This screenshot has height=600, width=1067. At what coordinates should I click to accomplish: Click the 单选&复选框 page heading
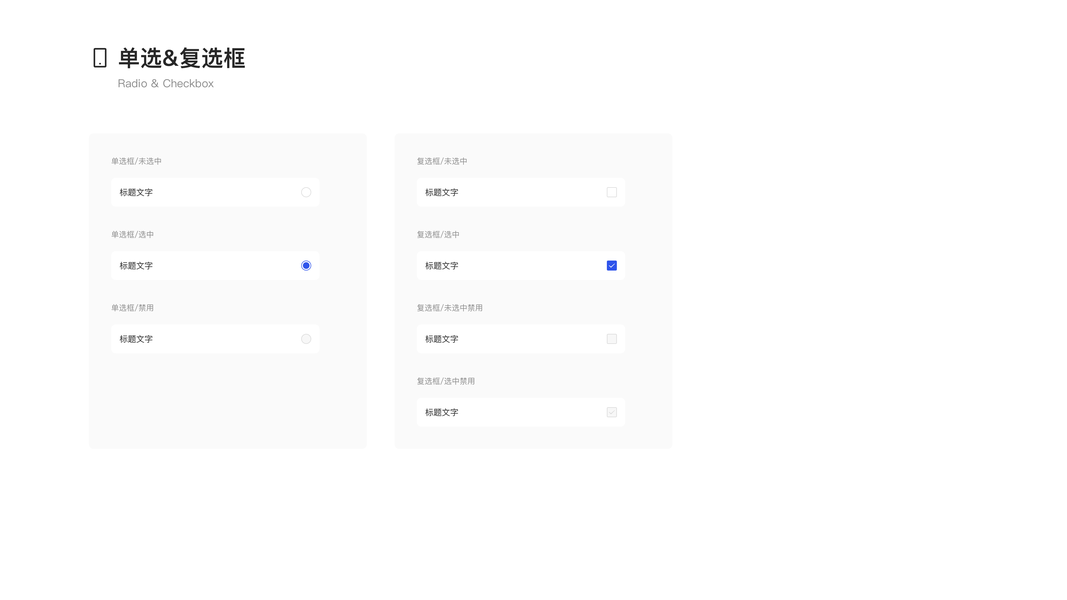pos(182,58)
